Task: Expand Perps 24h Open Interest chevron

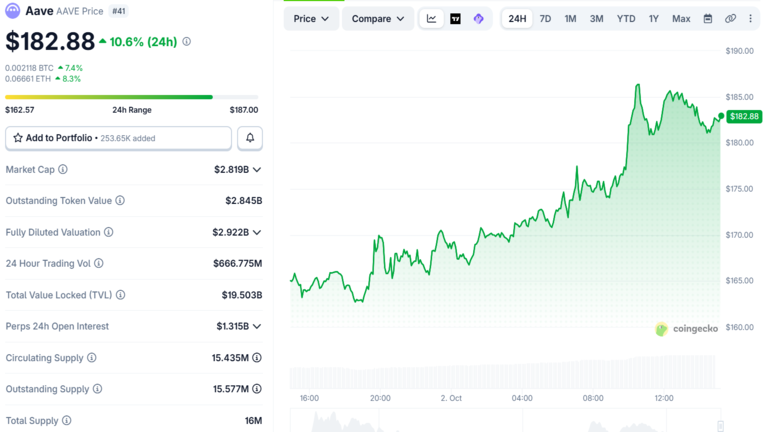Action: point(257,326)
